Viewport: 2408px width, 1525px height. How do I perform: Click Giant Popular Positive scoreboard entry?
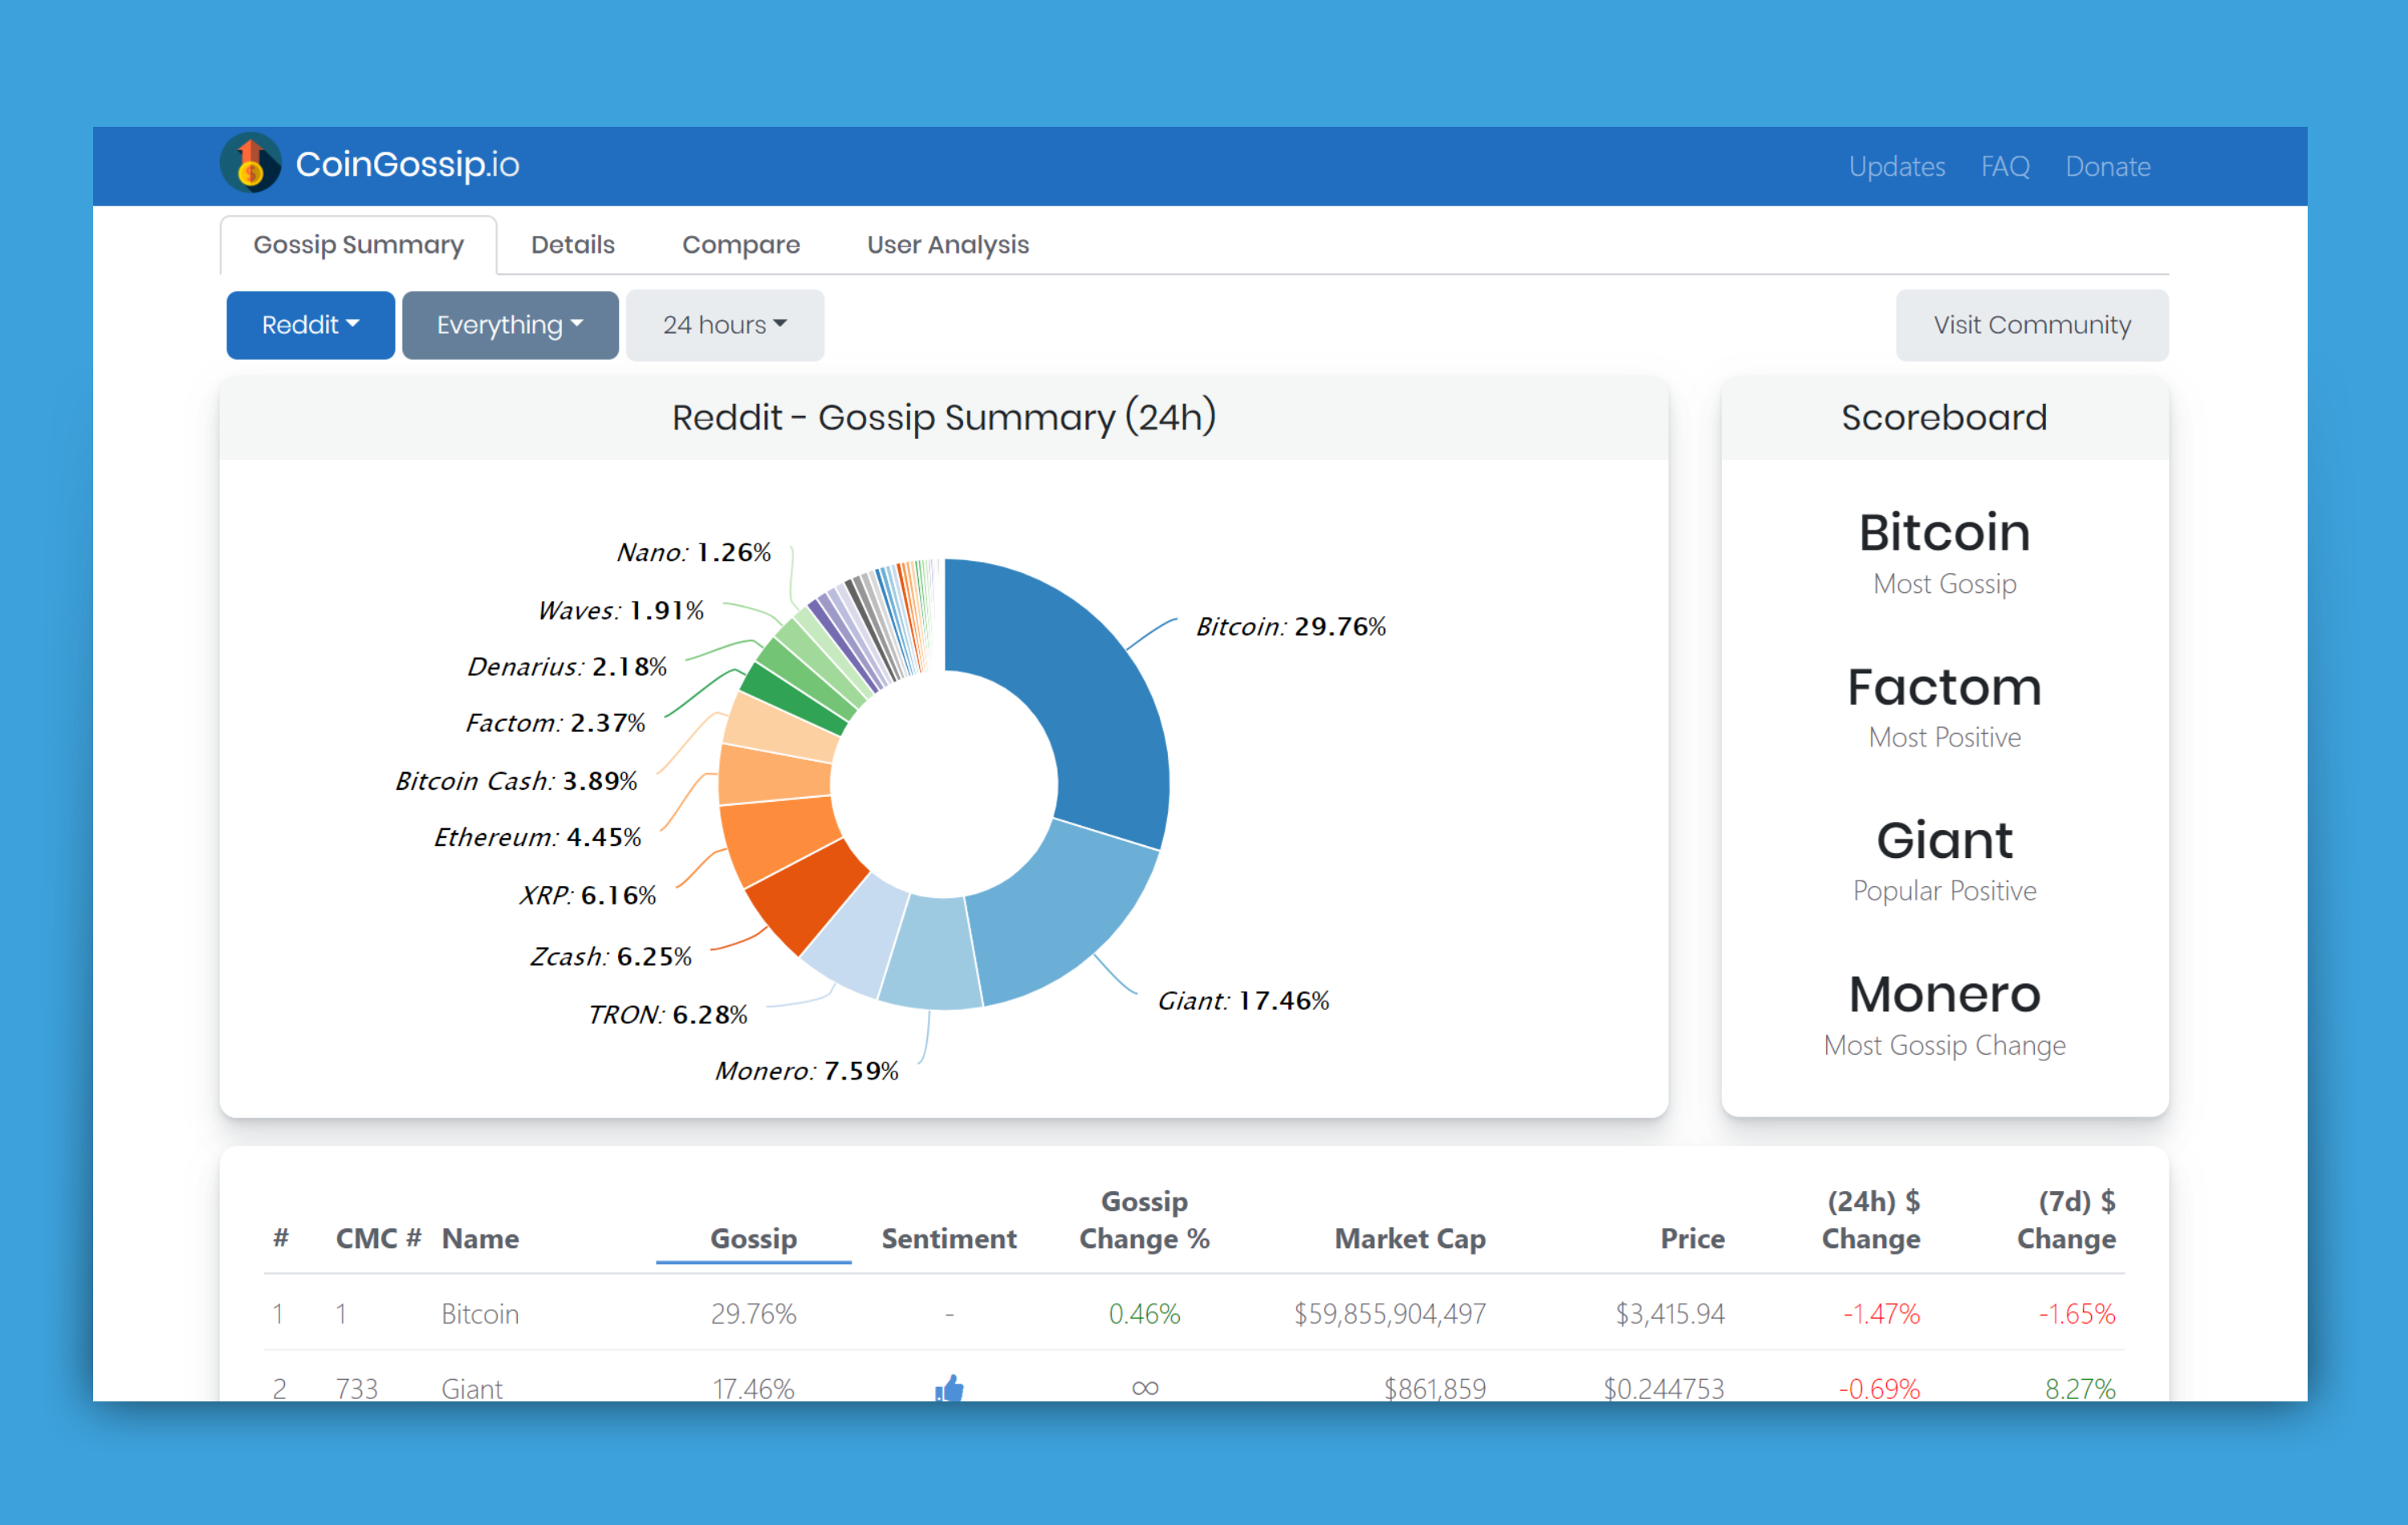(x=1944, y=860)
